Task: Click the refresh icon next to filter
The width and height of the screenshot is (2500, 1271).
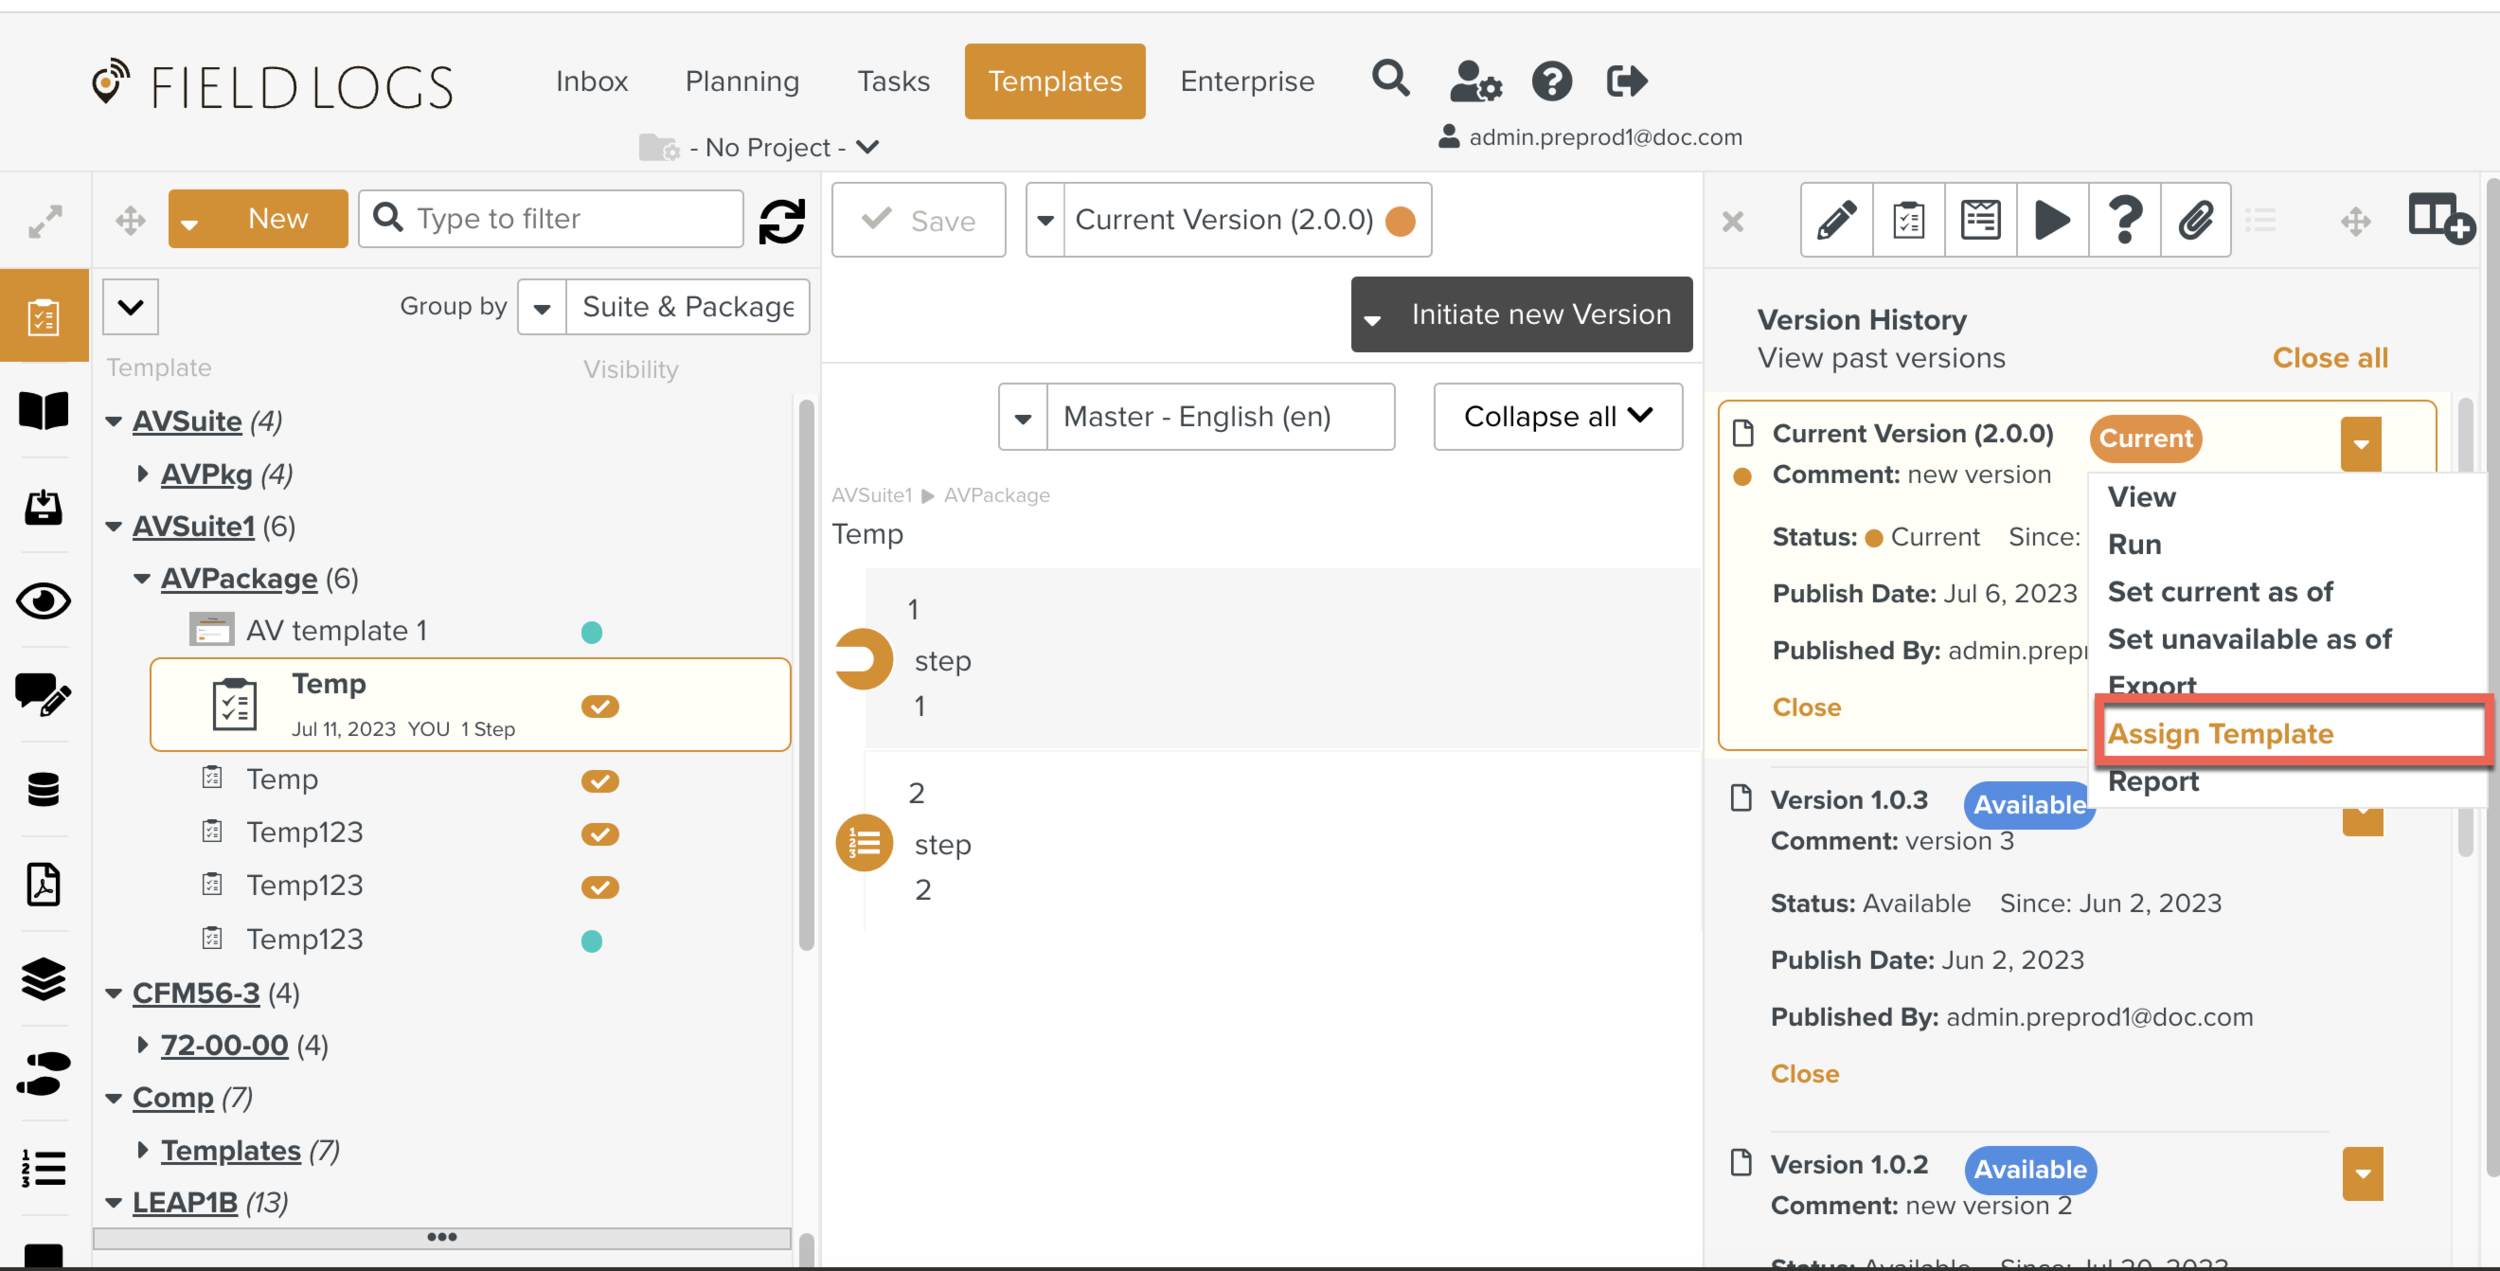Action: point(782,220)
